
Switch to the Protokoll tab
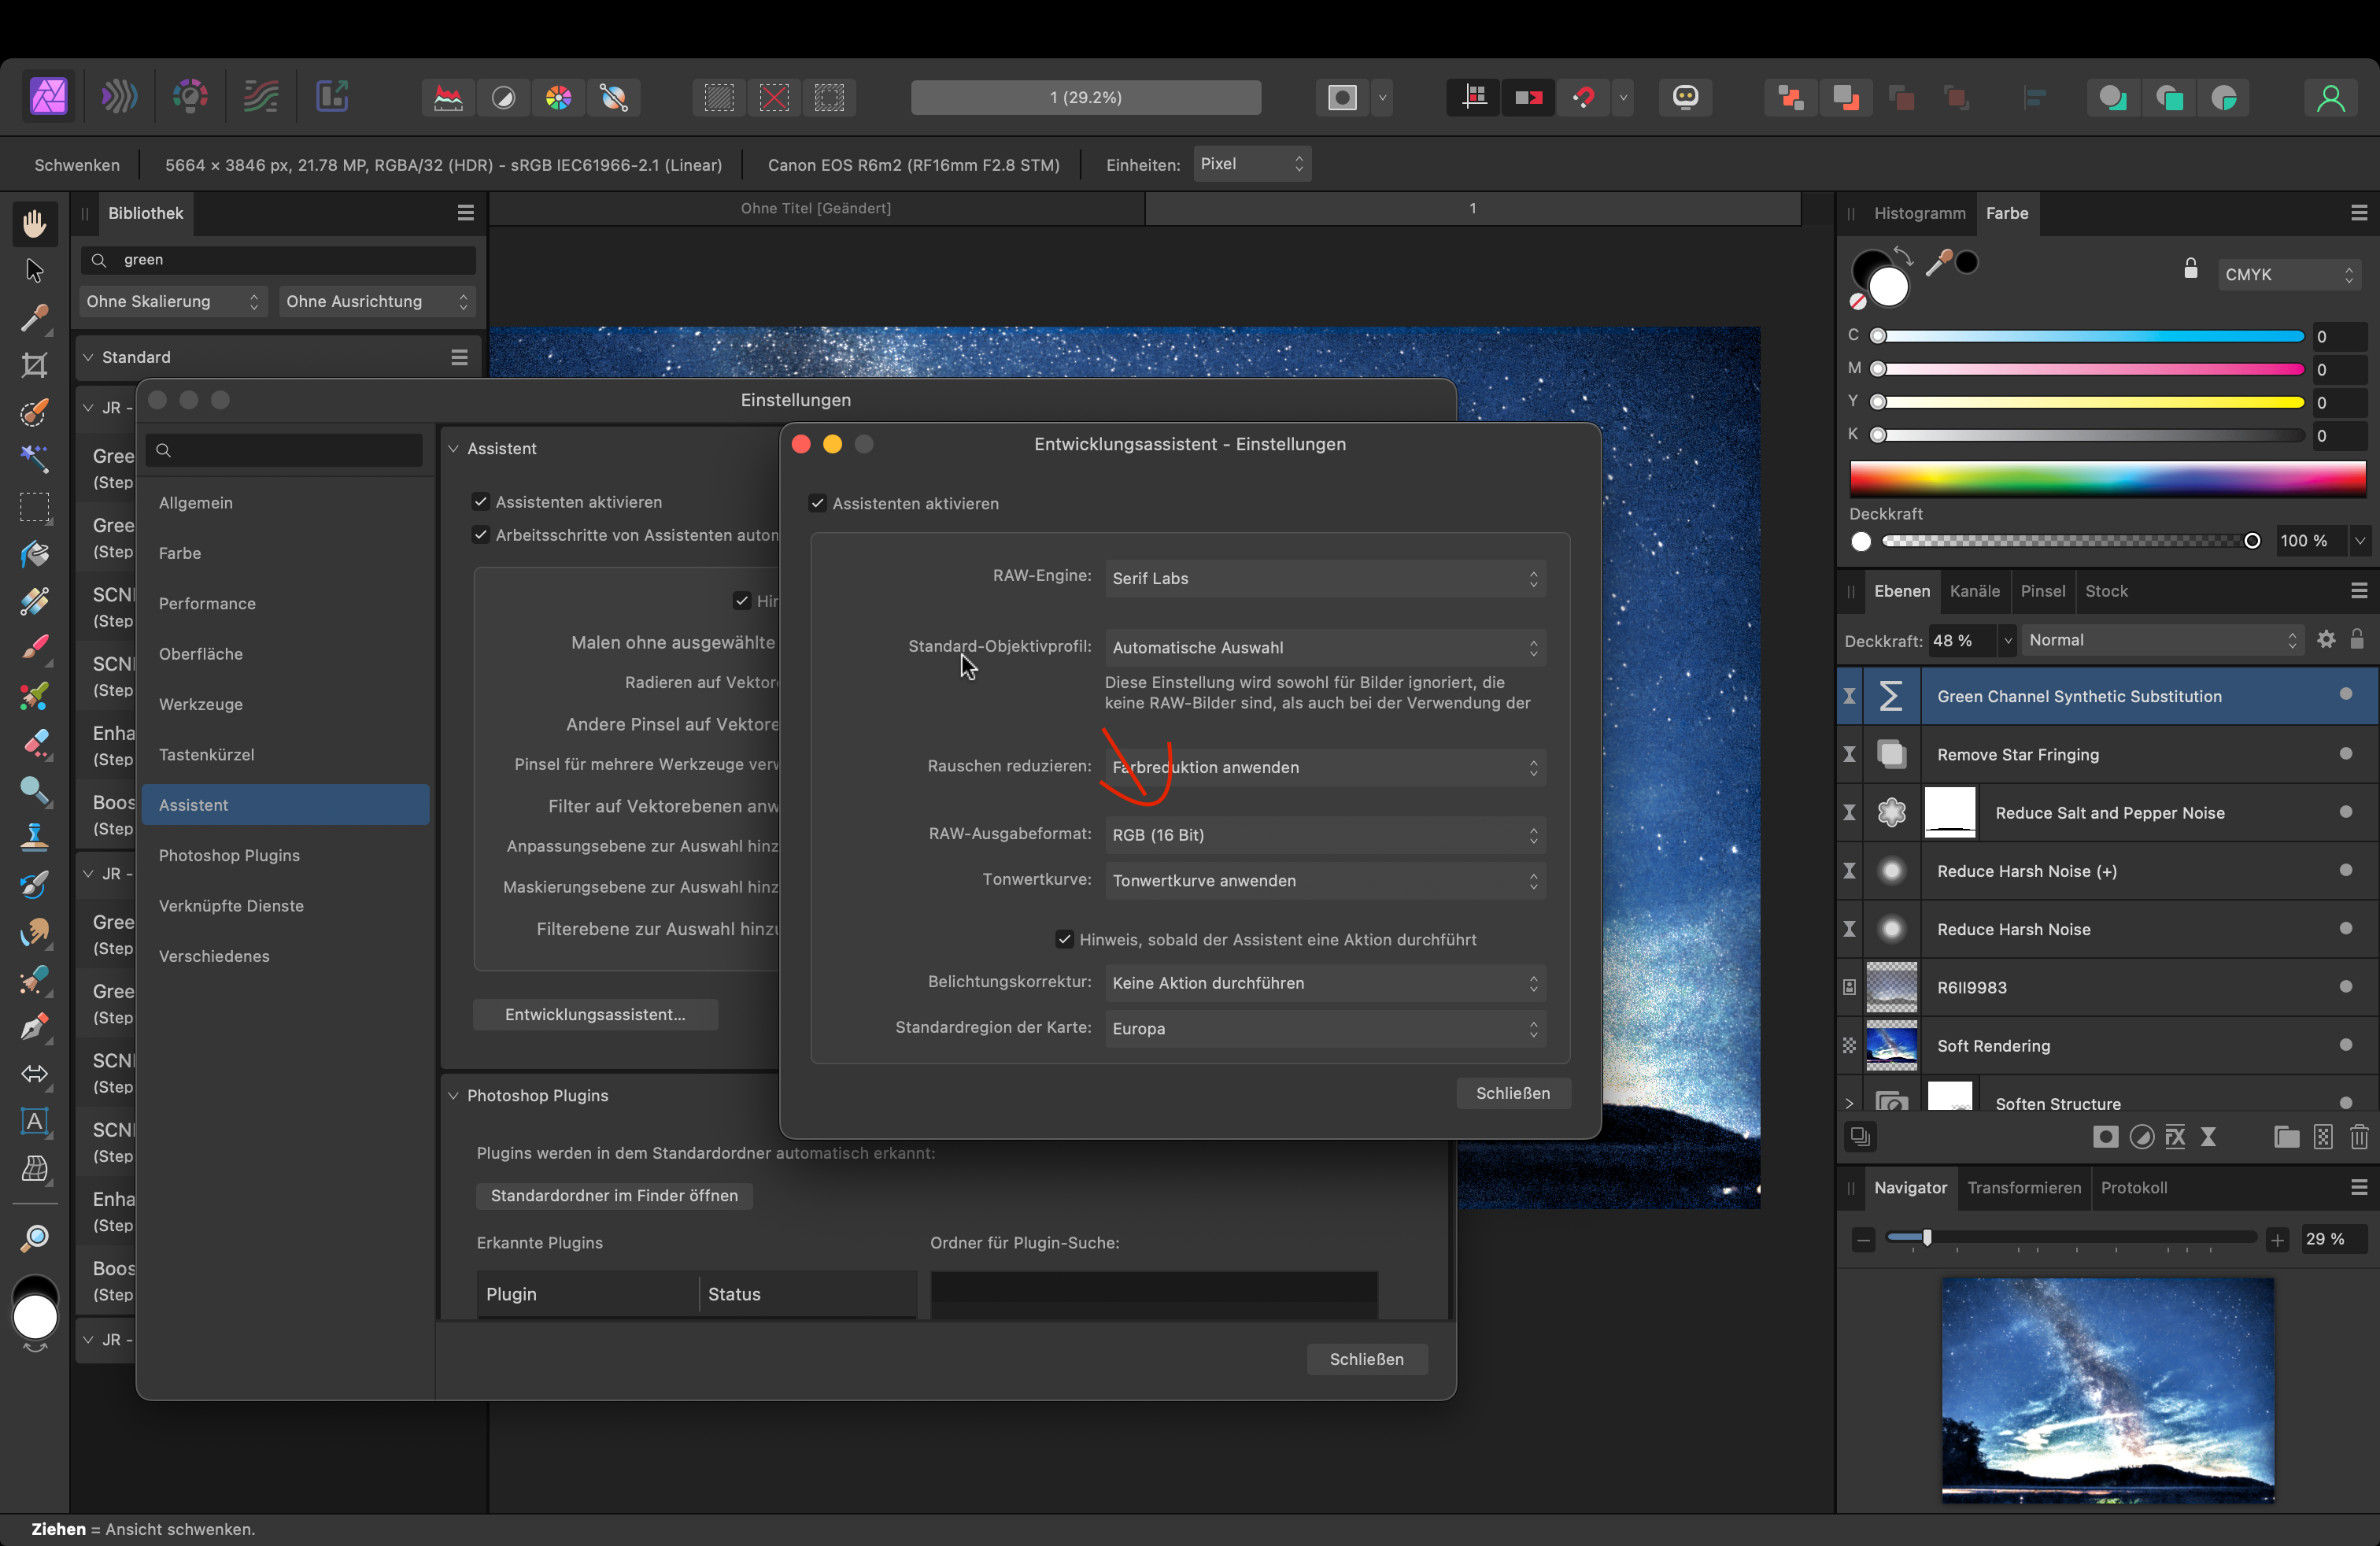tap(2134, 1187)
